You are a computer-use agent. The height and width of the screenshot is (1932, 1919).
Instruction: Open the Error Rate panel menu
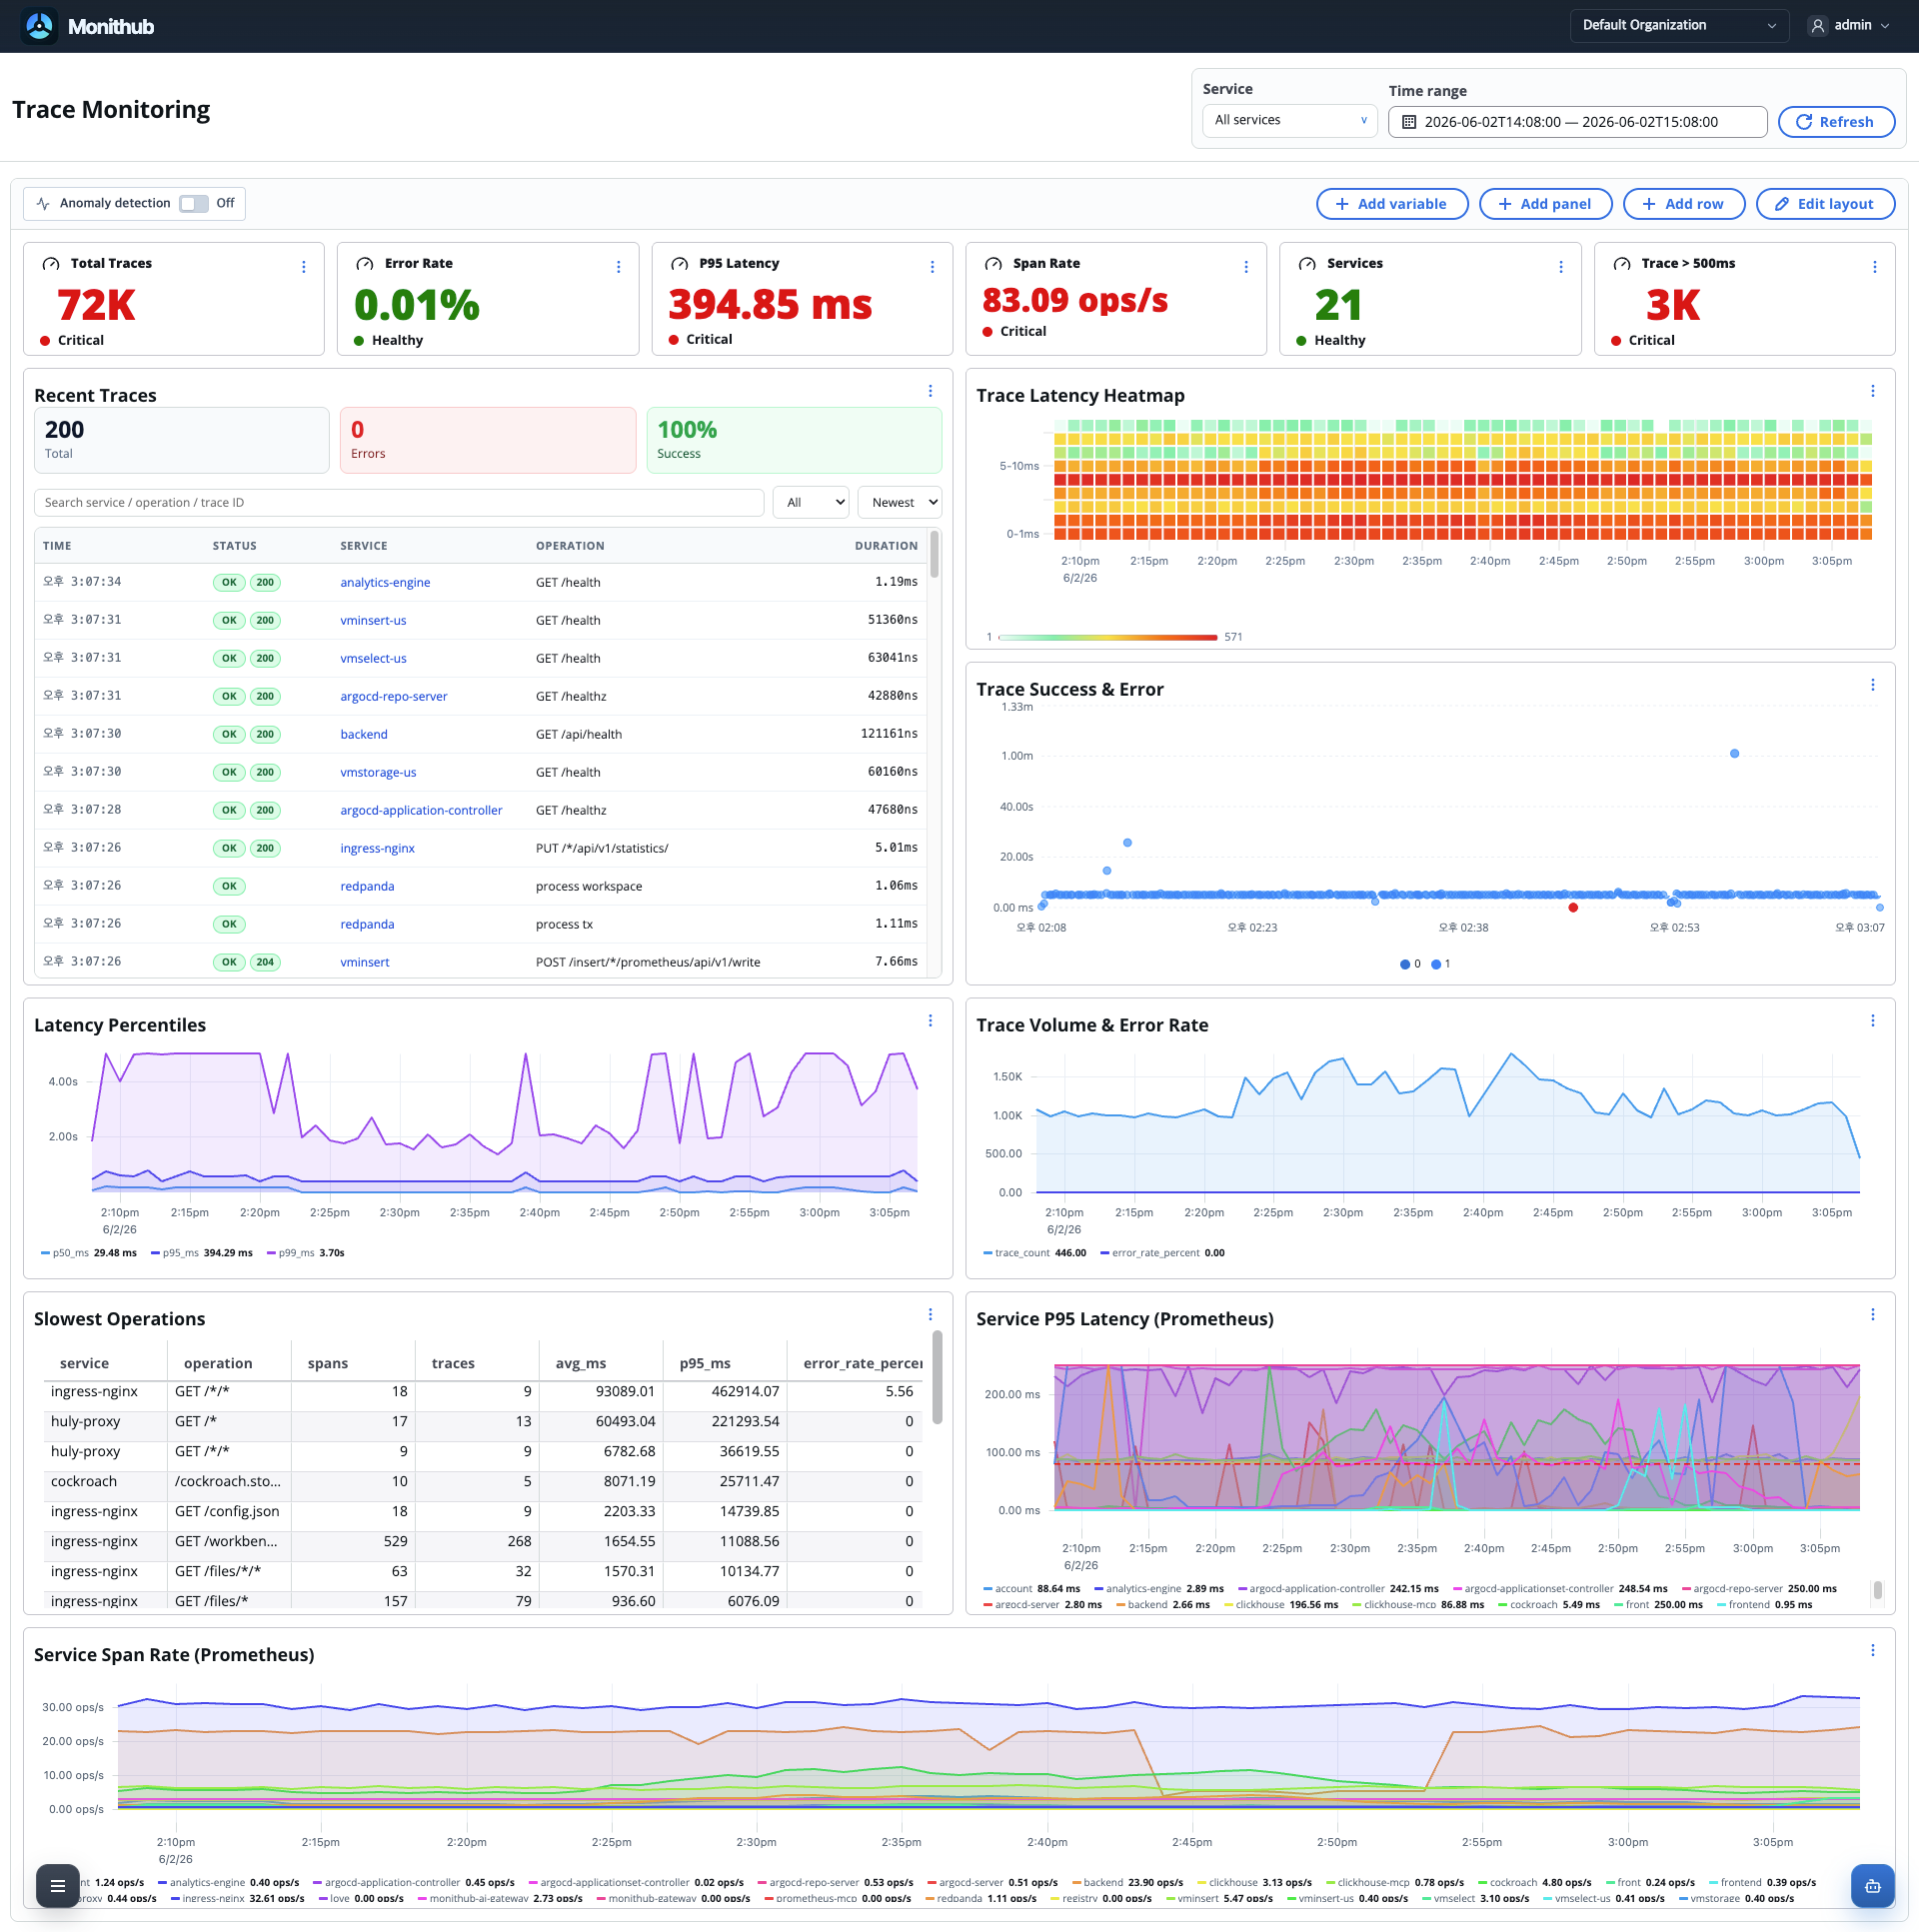618,267
